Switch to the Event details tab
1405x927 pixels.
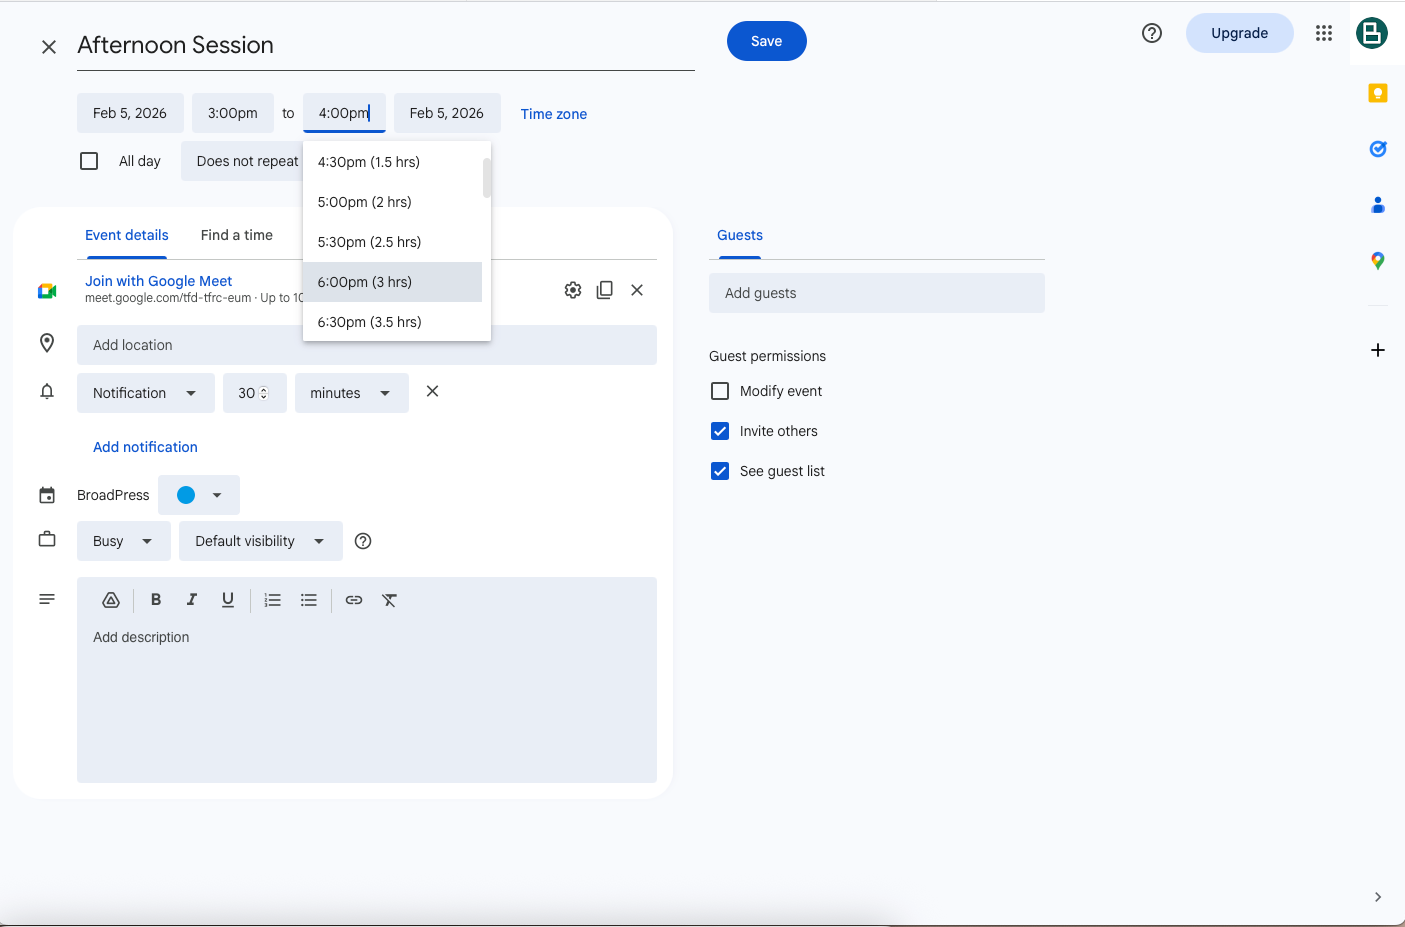pyautogui.click(x=127, y=235)
